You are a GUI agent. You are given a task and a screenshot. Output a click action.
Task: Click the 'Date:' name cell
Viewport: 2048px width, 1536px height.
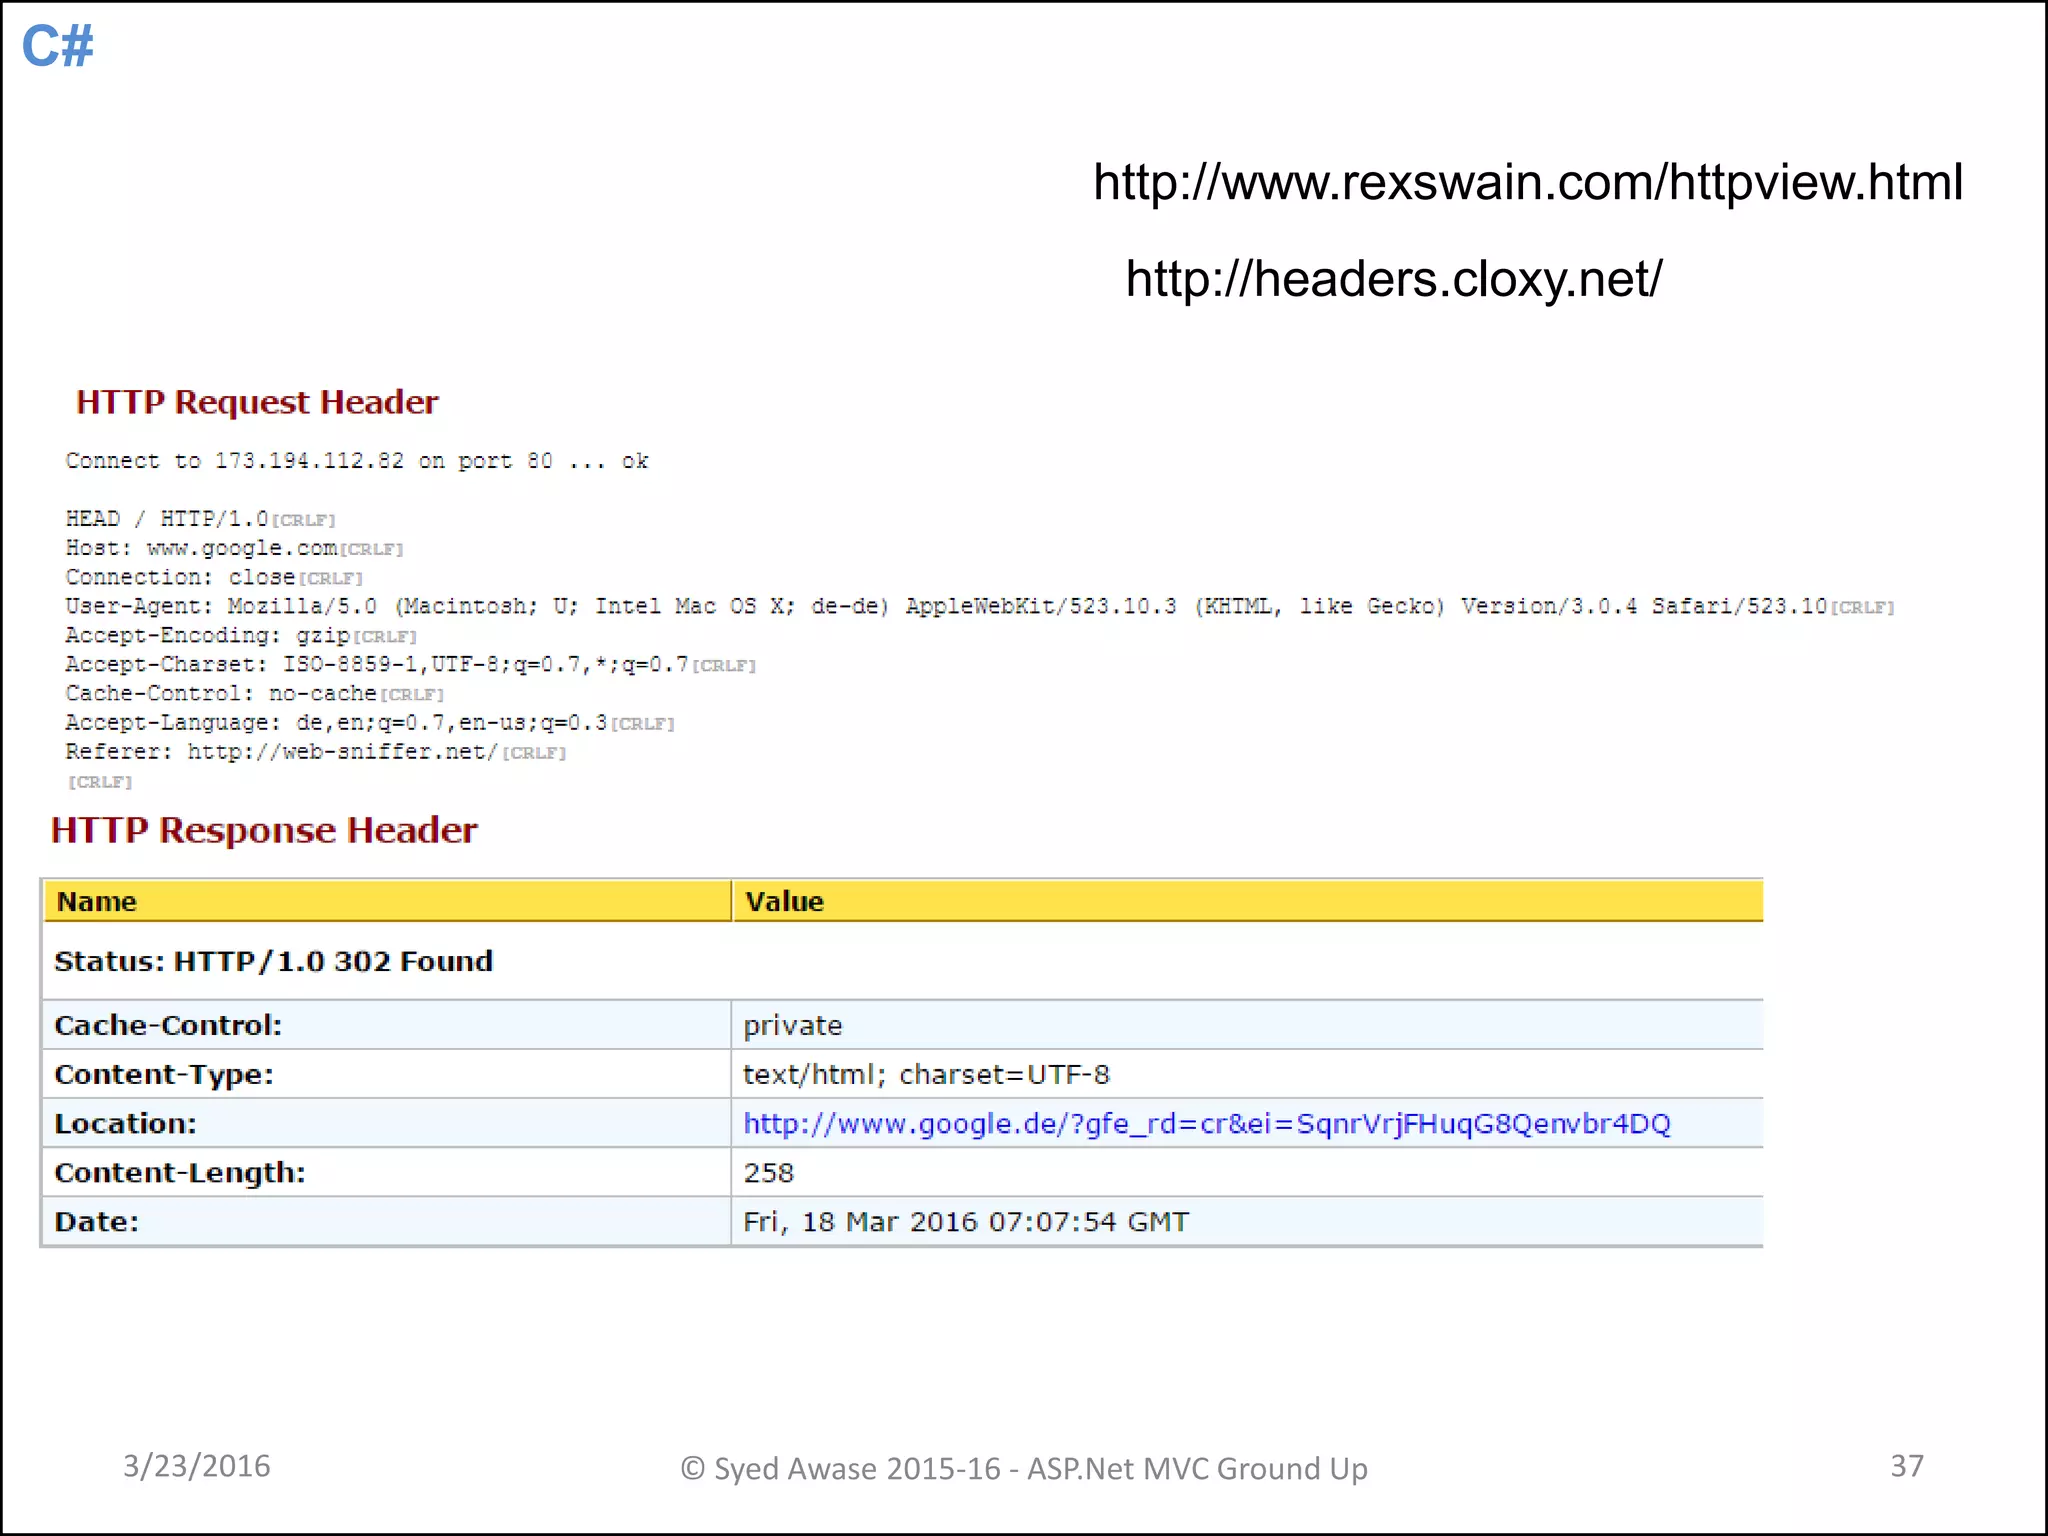[387, 1221]
